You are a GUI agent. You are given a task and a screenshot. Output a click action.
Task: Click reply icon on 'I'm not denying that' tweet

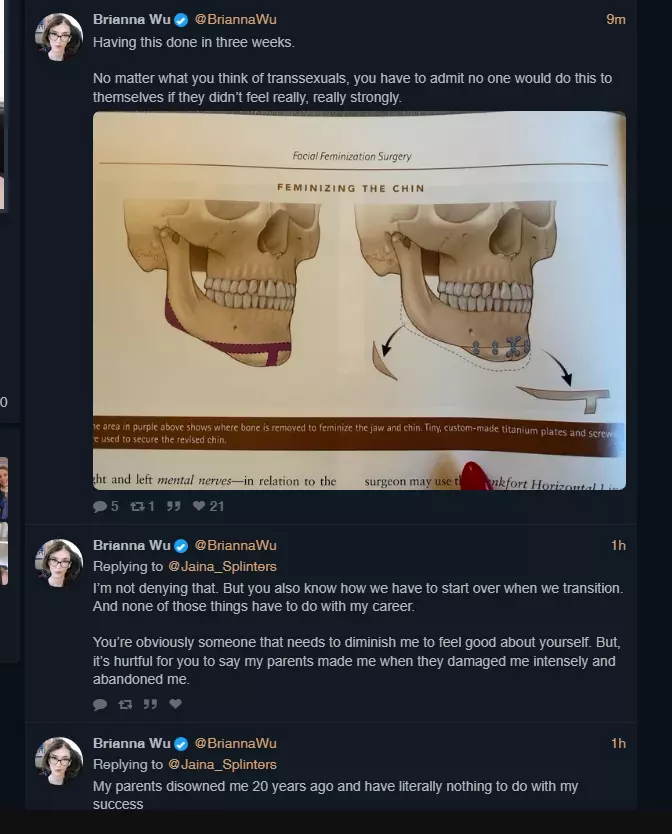tap(99, 705)
